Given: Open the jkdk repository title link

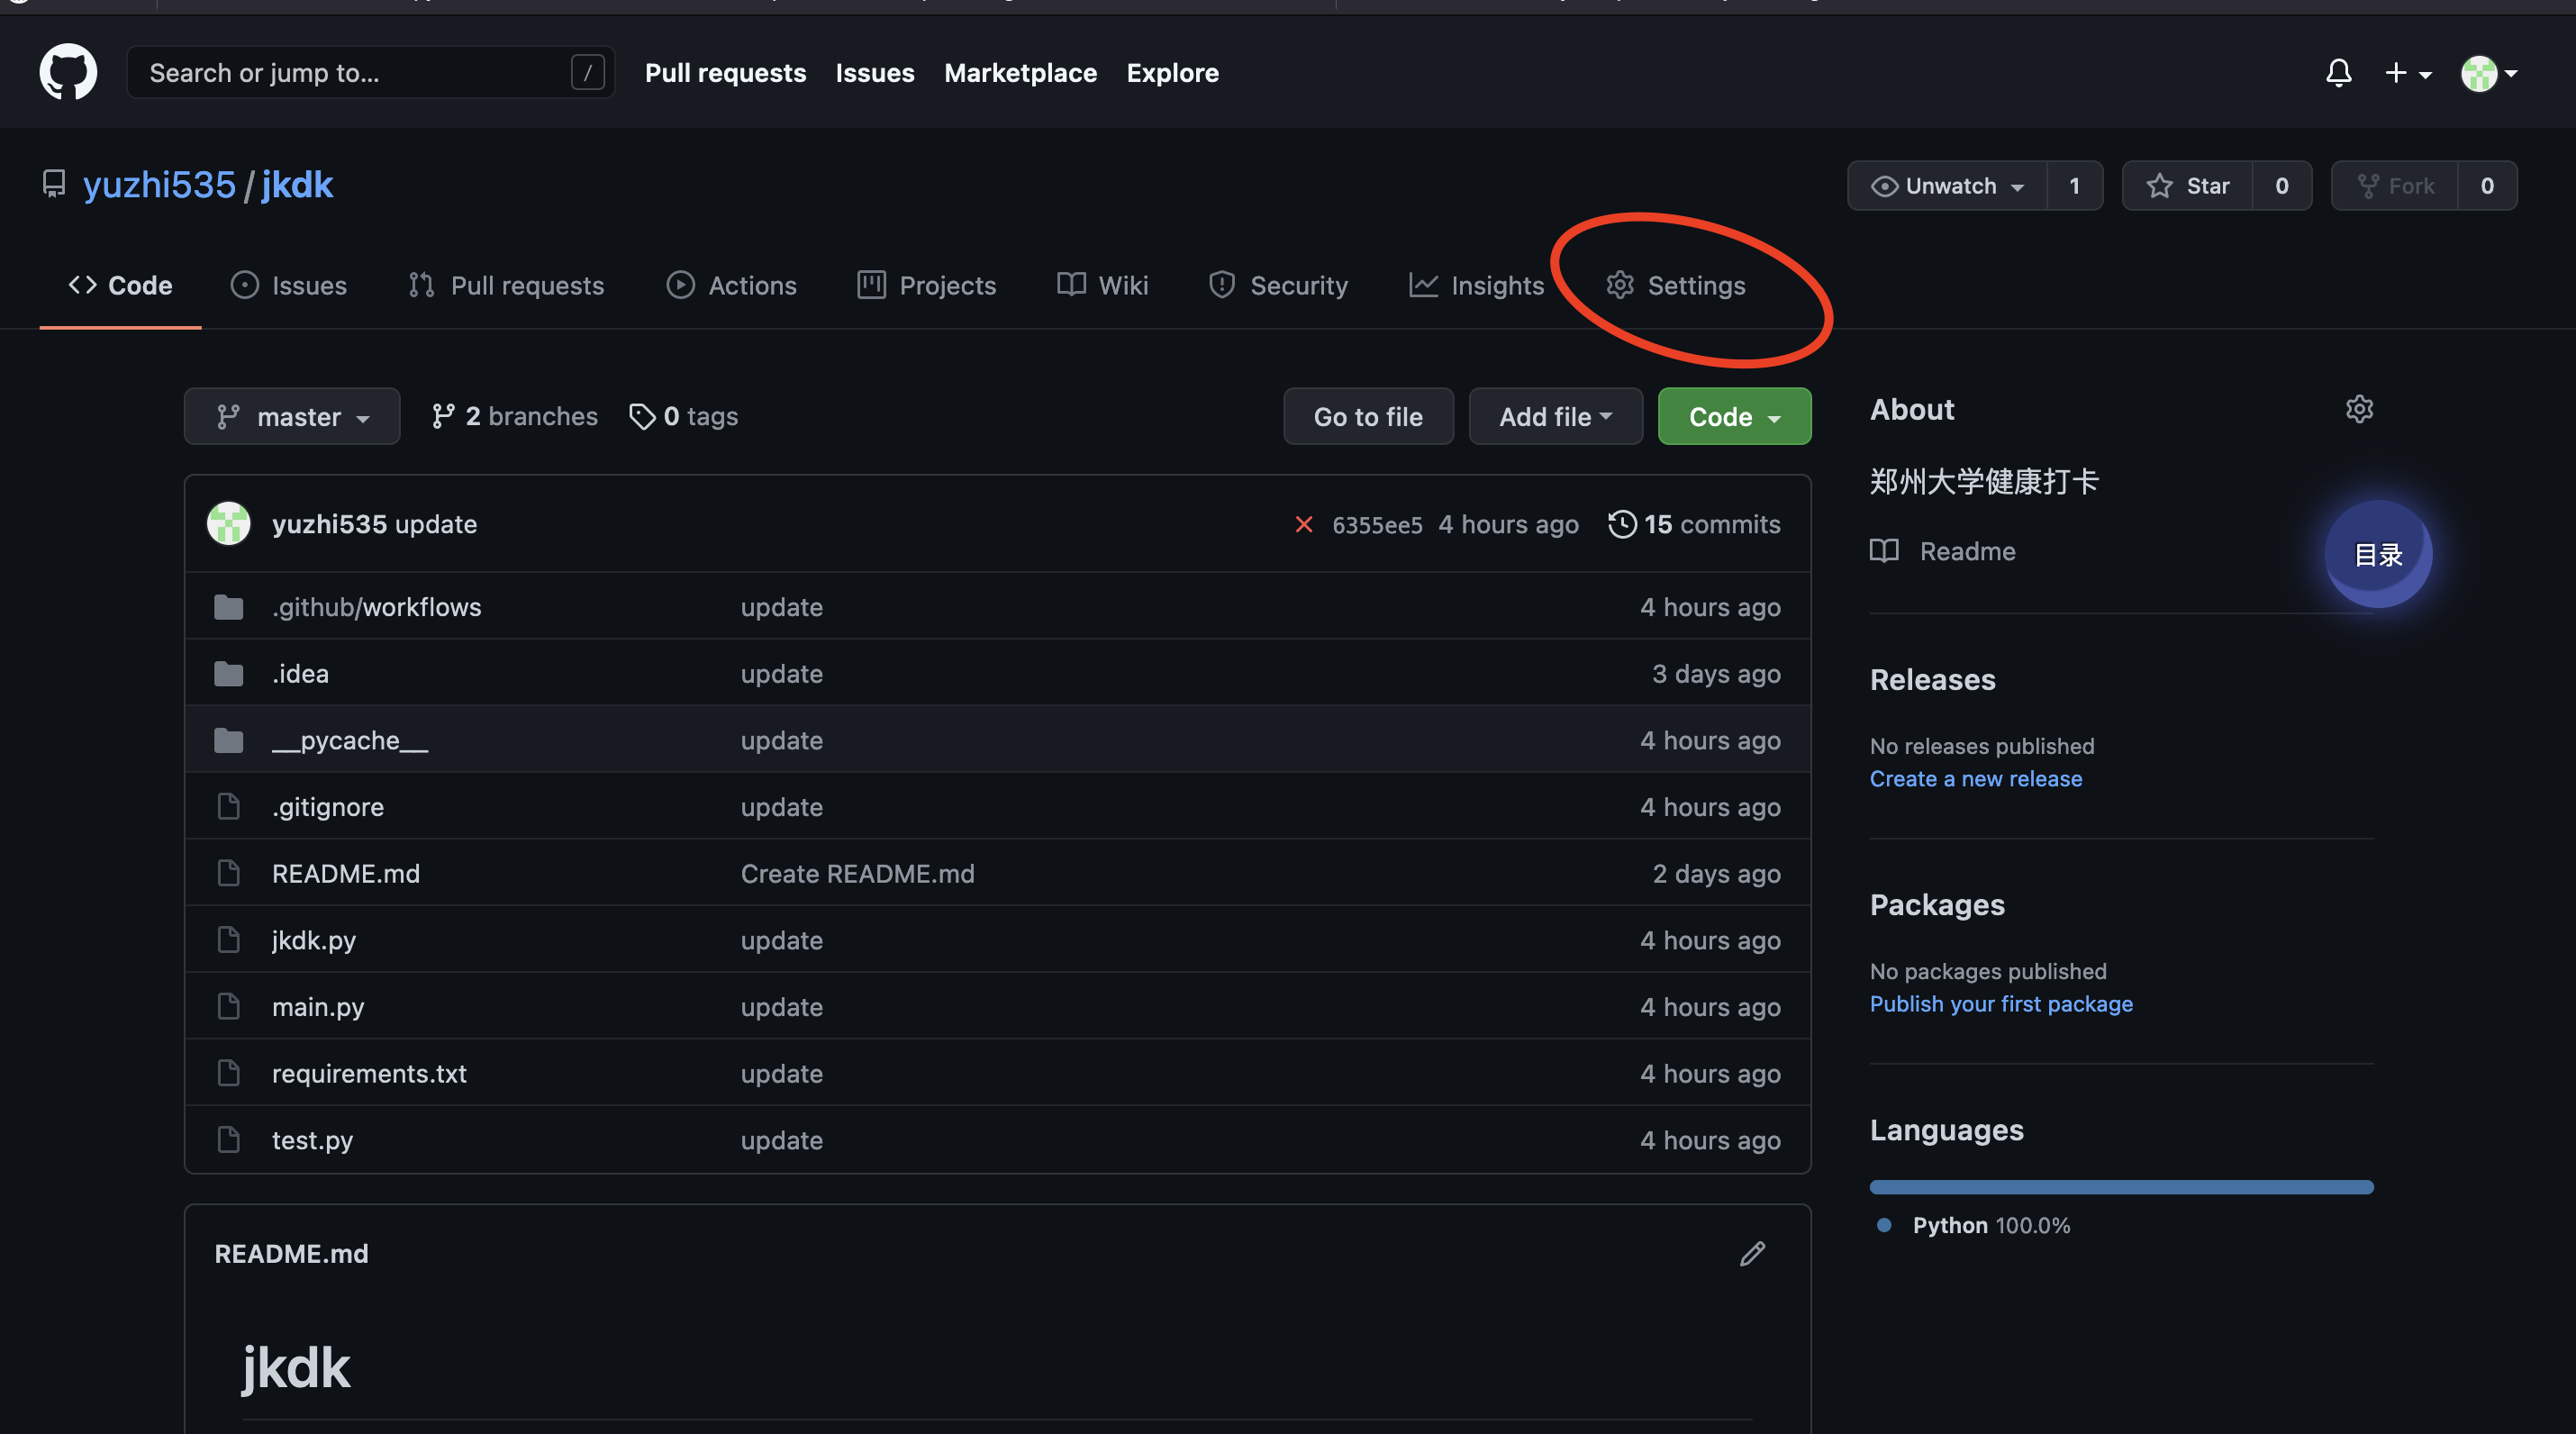Looking at the screenshot, I should [x=297, y=185].
